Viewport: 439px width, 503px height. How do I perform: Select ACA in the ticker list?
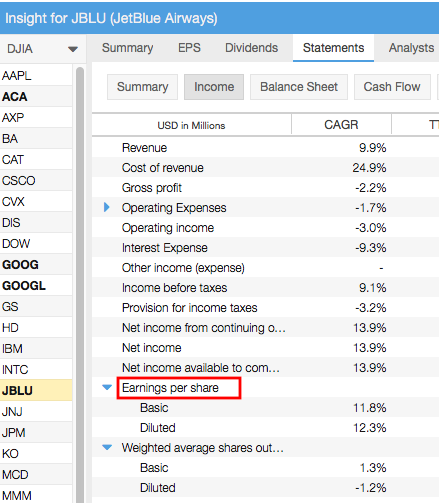point(36,97)
